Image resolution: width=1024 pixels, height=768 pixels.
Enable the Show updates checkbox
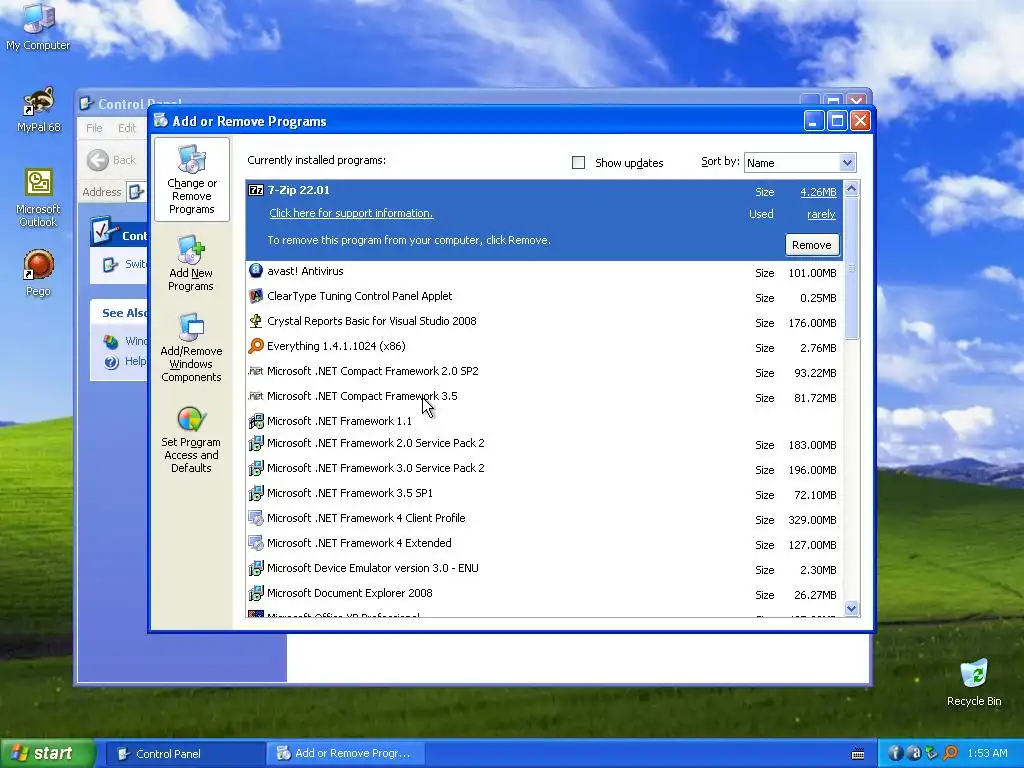tap(579, 163)
